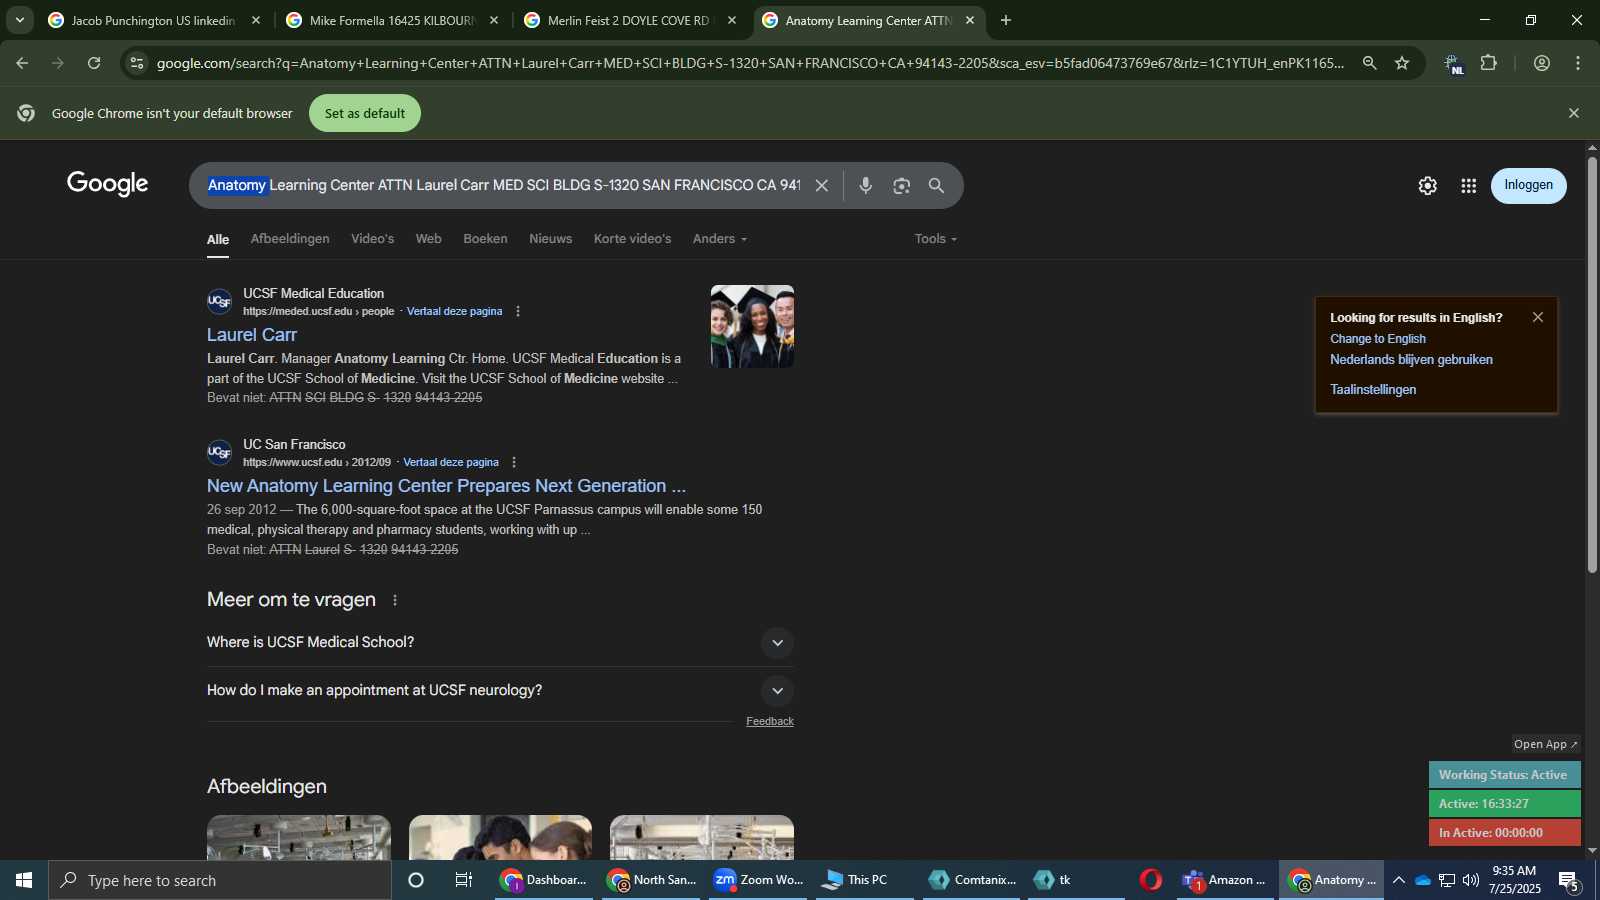This screenshot has width=1600, height=900.
Task: Click Google logo to go home
Action: point(108,184)
